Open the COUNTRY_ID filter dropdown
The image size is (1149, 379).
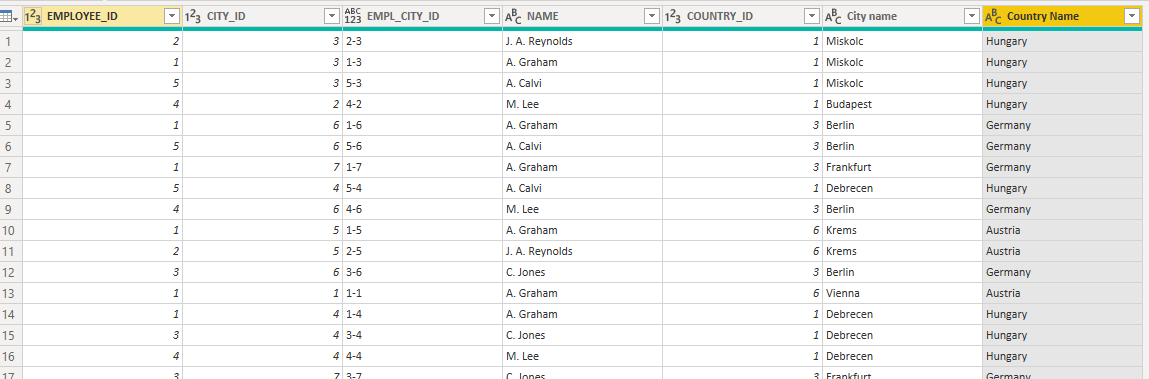coord(811,16)
